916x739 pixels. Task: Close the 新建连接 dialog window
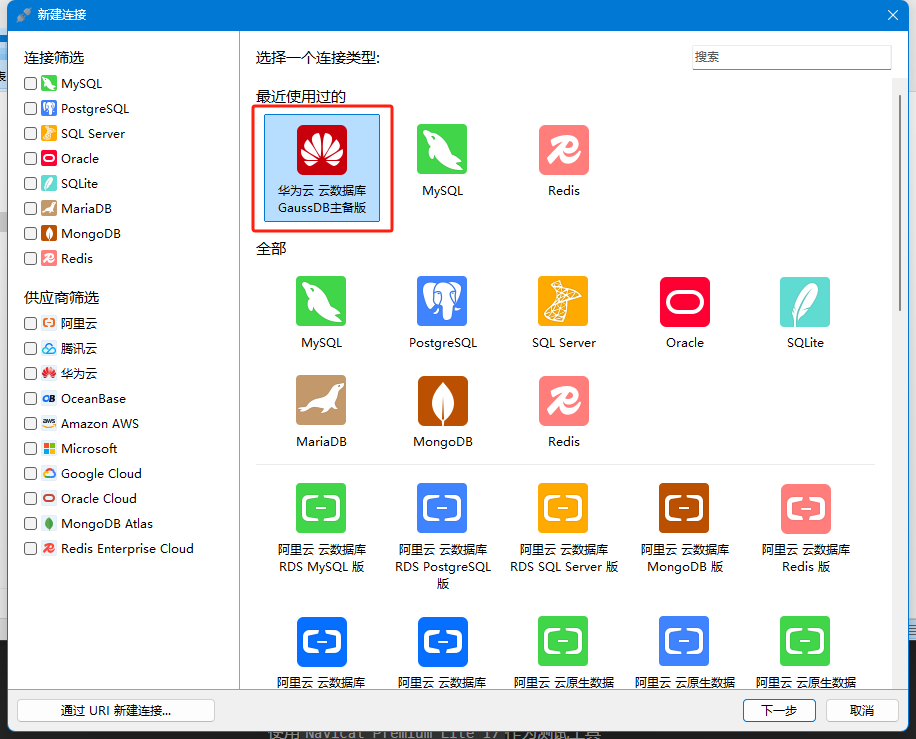pos(893,15)
